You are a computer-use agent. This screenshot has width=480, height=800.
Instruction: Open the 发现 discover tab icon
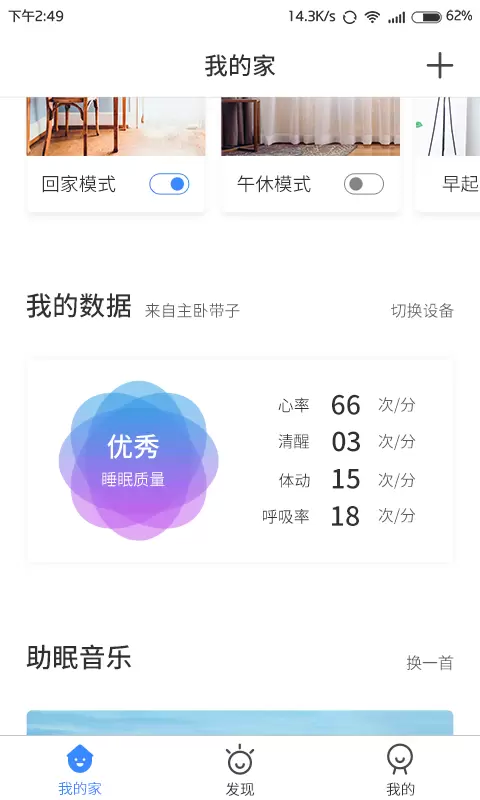(240, 760)
